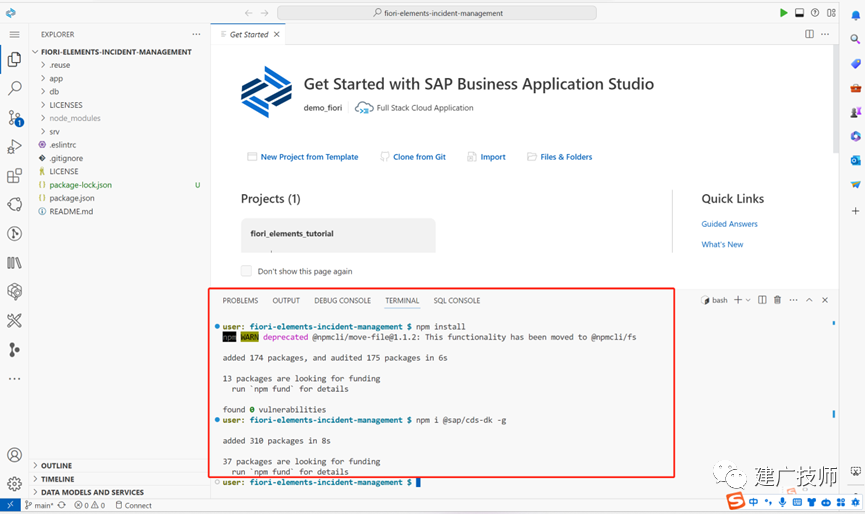865x514 pixels.
Task: Close the terminal panel
Action: click(825, 300)
